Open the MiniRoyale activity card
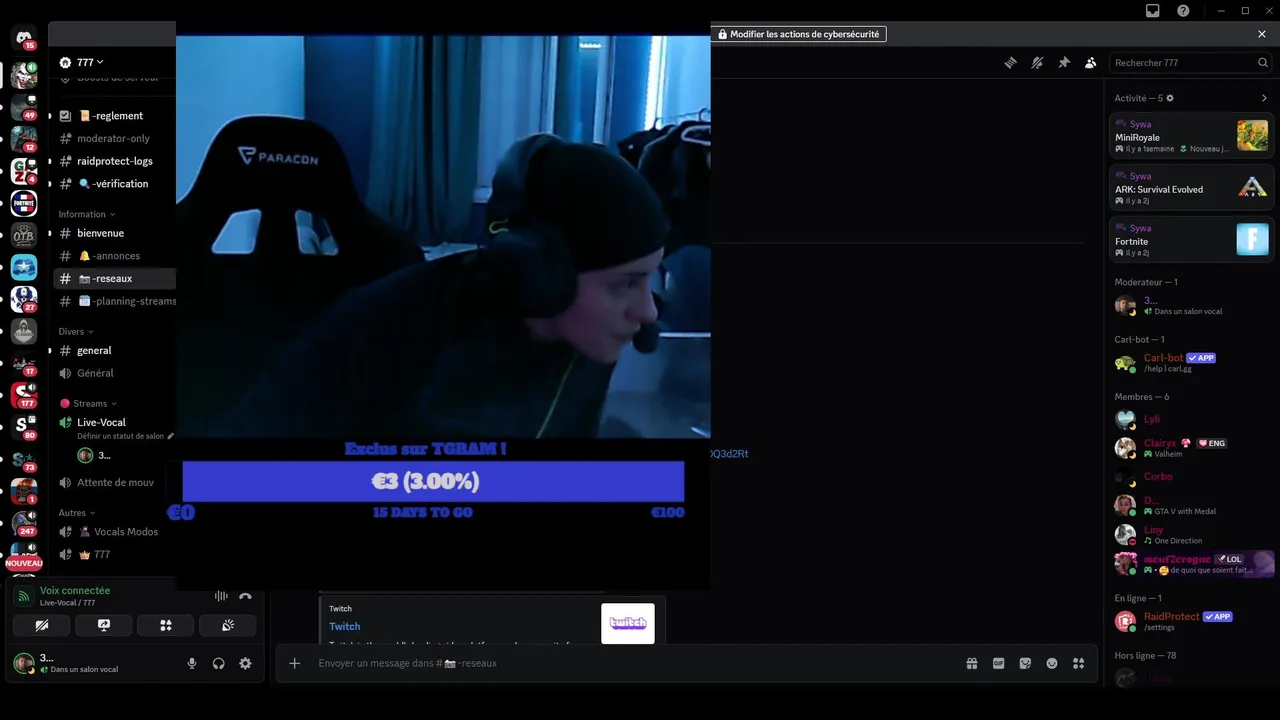Screen dimensions: 1280x720 click(x=1192, y=135)
